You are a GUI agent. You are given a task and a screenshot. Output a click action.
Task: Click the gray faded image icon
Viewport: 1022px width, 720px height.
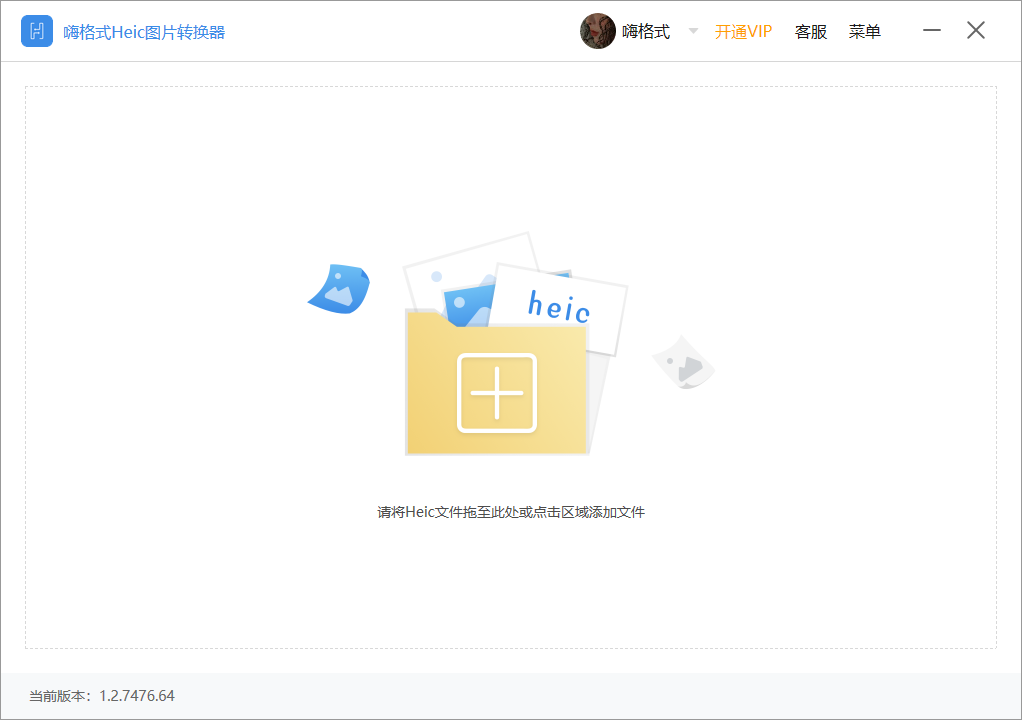click(683, 362)
